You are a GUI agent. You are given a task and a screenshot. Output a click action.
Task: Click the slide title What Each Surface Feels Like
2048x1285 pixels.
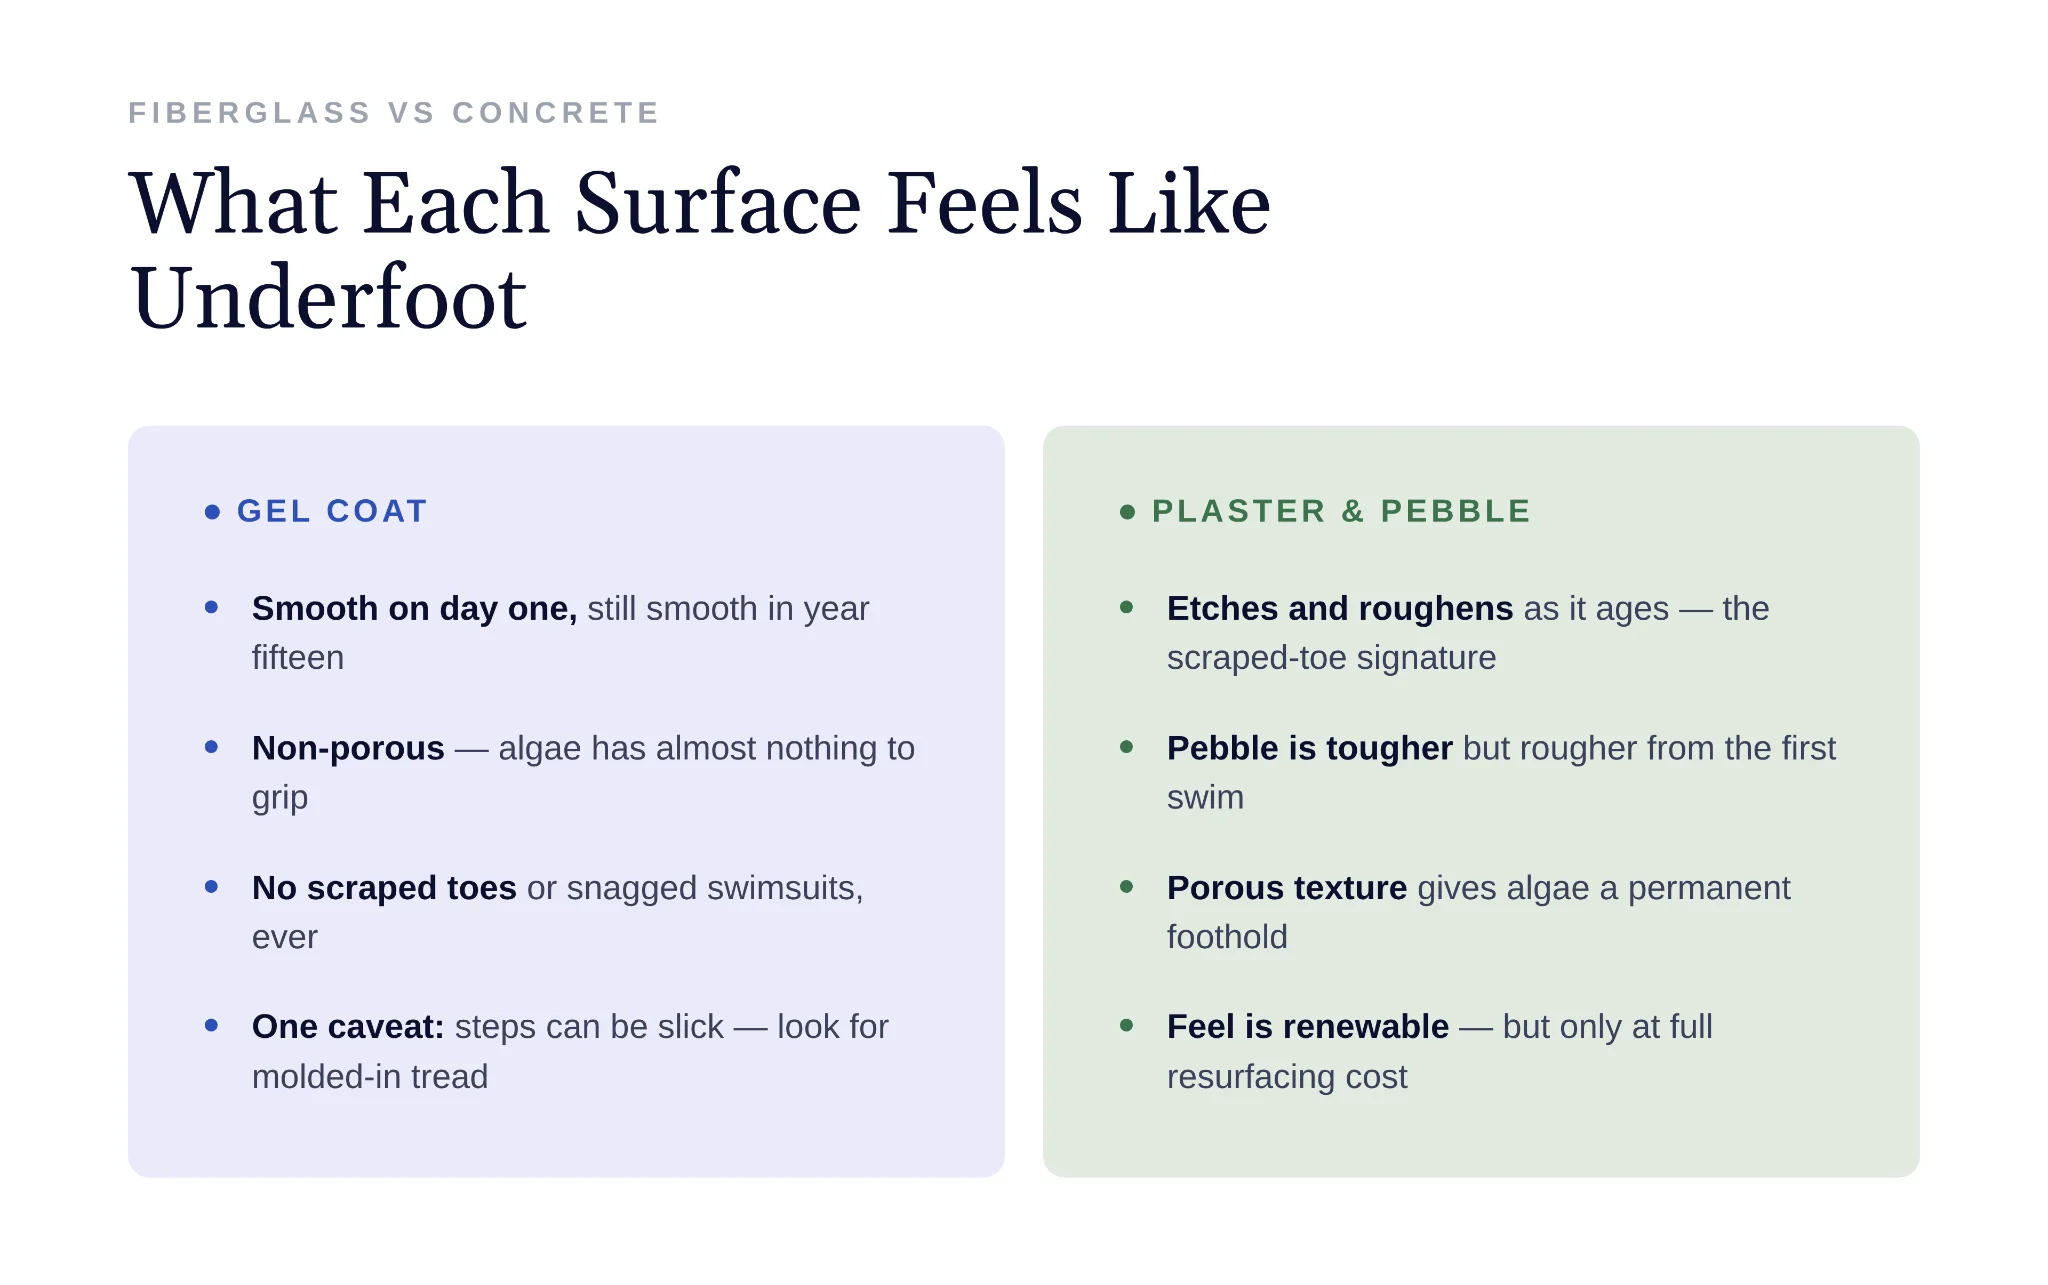click(x=700, y=203)
